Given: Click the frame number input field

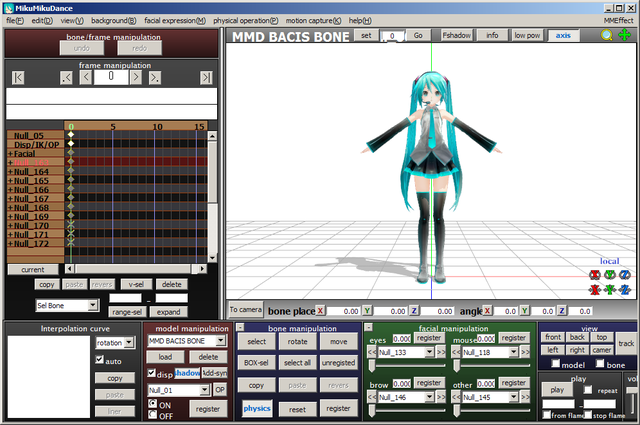Looking at the screenshot, I should tap(111, 77).
